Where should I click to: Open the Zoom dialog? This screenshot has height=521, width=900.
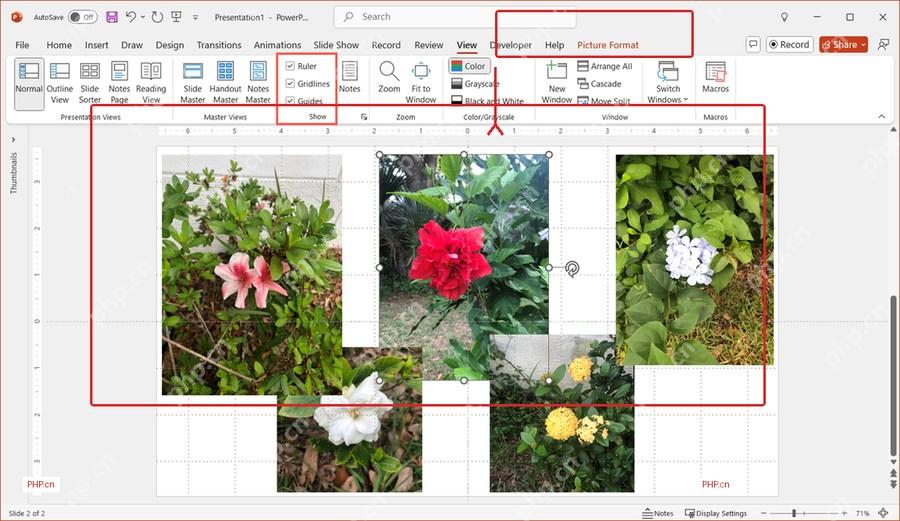coord(389,77)
